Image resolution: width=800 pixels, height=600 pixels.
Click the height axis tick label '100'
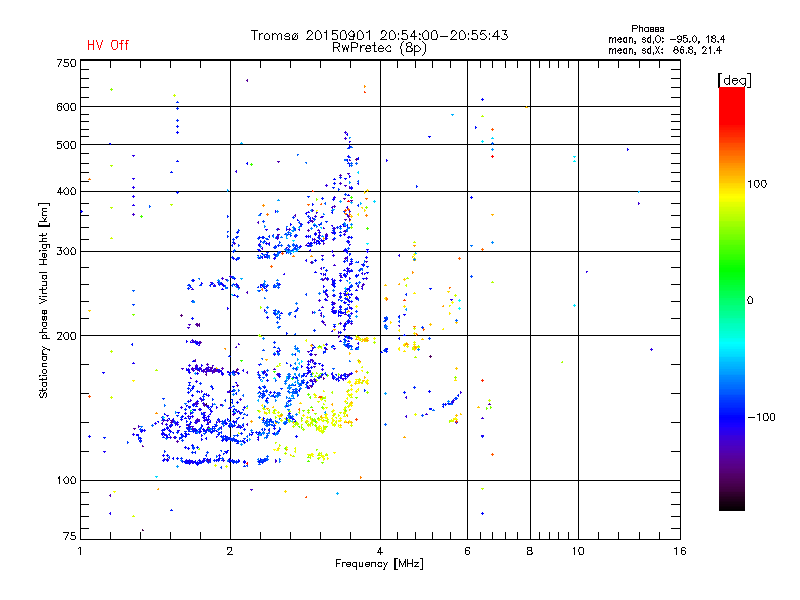(66, 480)
